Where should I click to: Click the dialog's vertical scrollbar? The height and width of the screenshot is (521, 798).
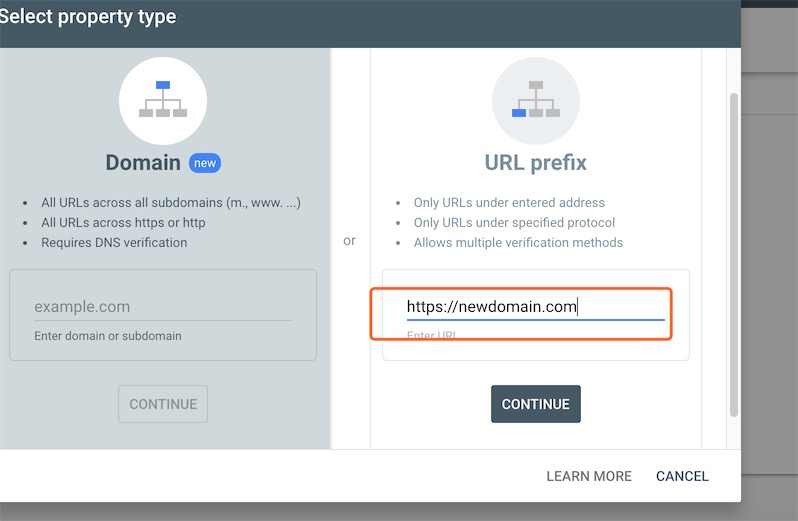pos(733,254)
